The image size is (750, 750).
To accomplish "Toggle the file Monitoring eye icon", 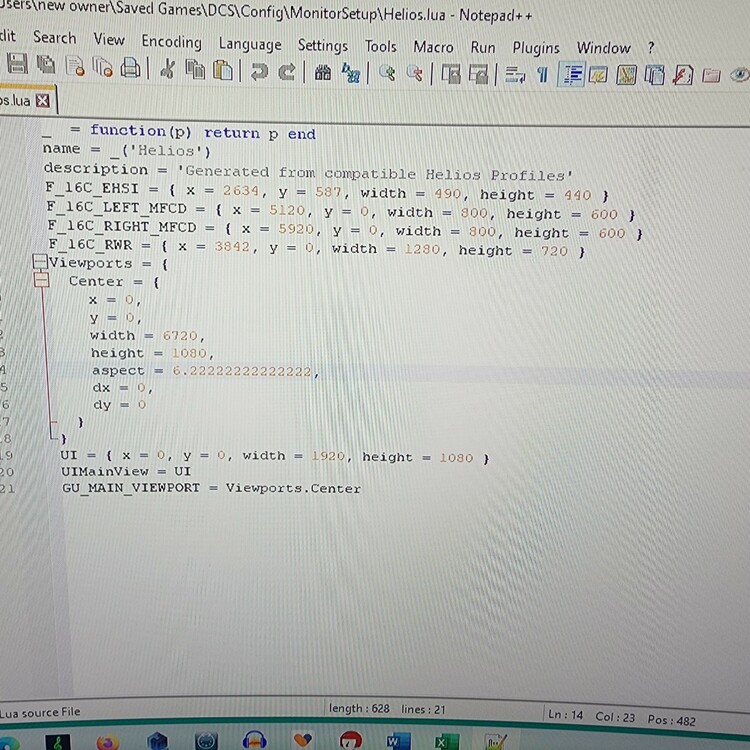I will [x=739, y=75].
